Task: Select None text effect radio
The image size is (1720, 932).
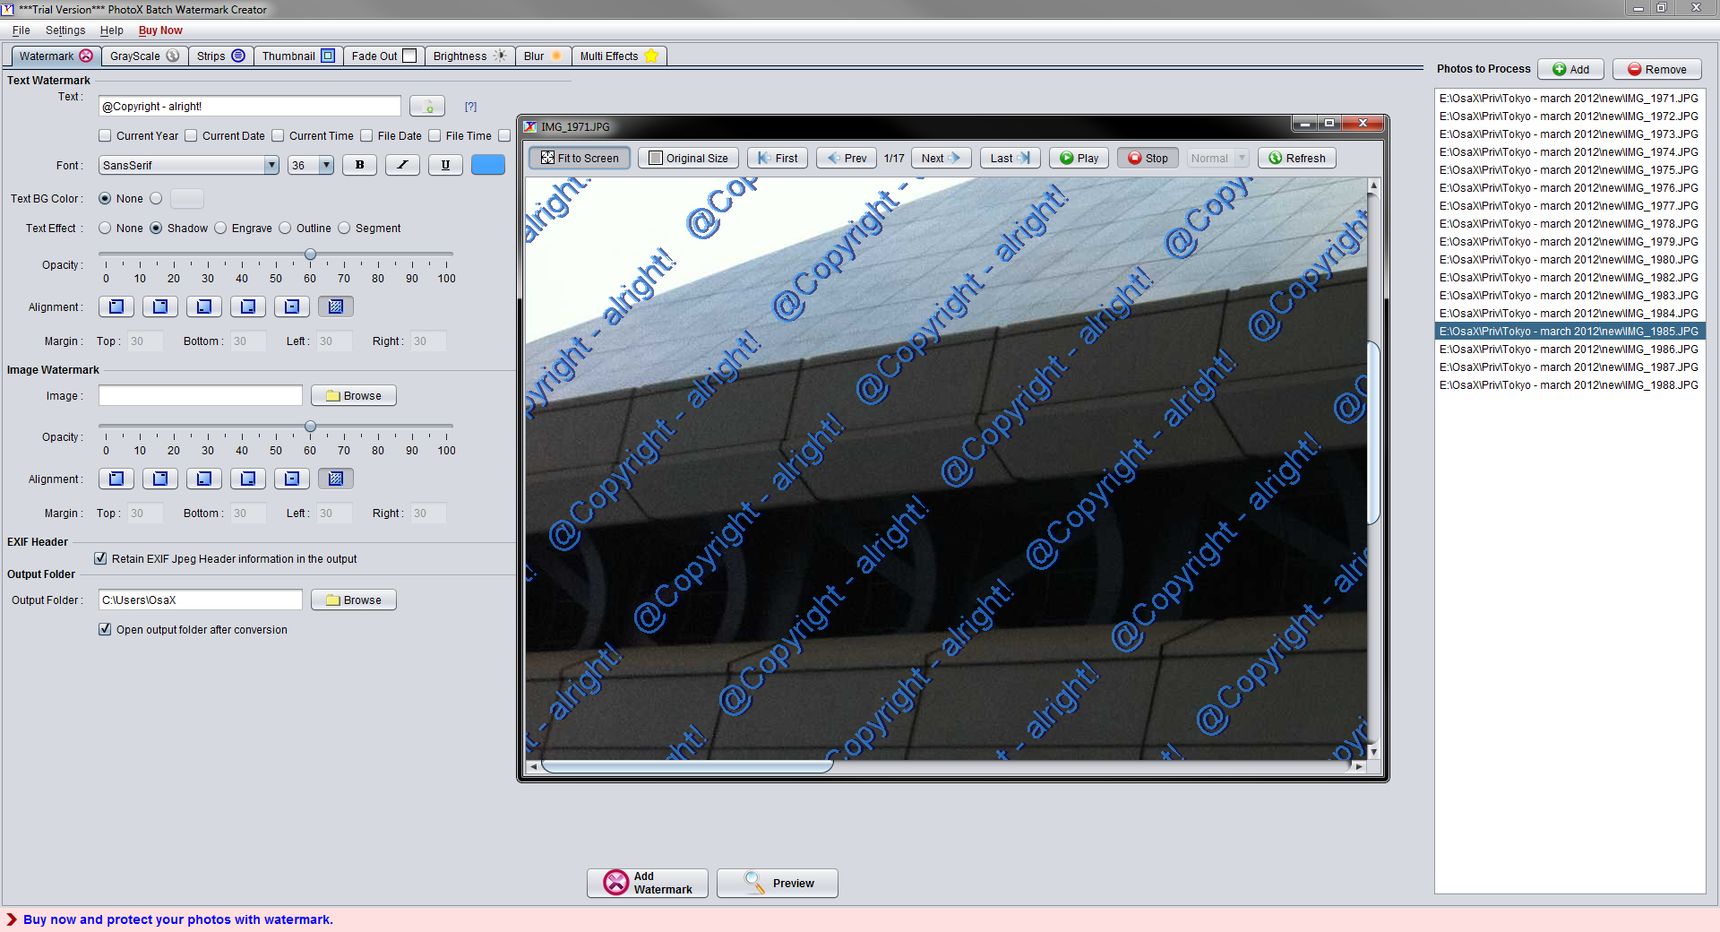Action: (105, 228)
